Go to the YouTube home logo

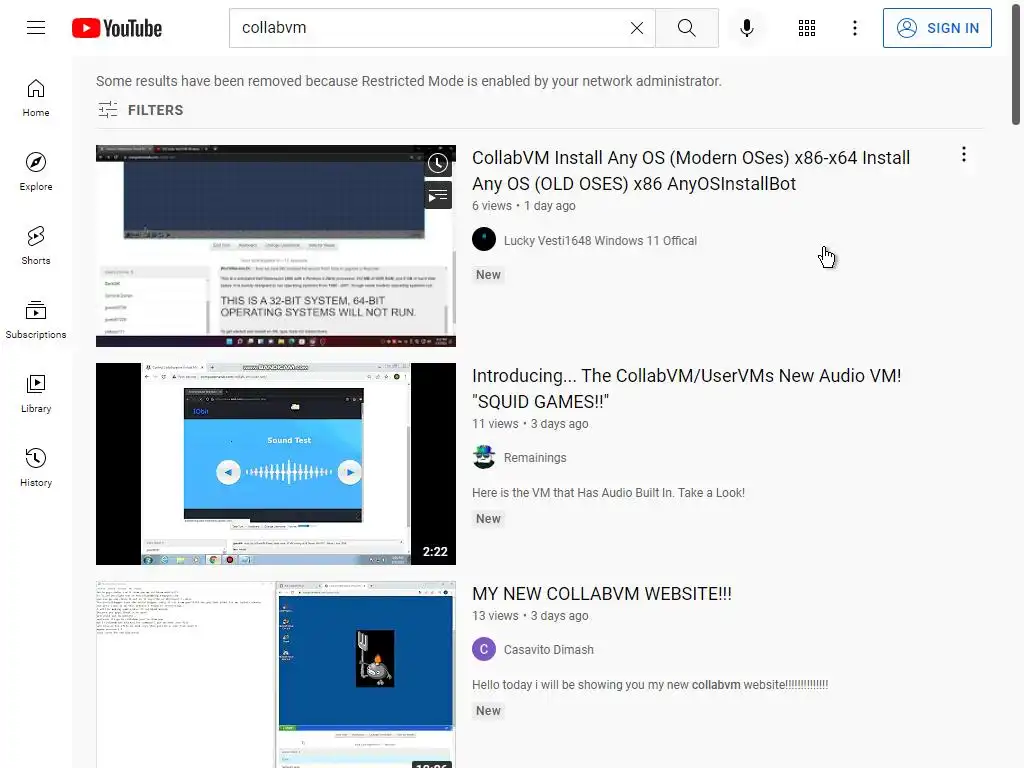pos(117,28)
